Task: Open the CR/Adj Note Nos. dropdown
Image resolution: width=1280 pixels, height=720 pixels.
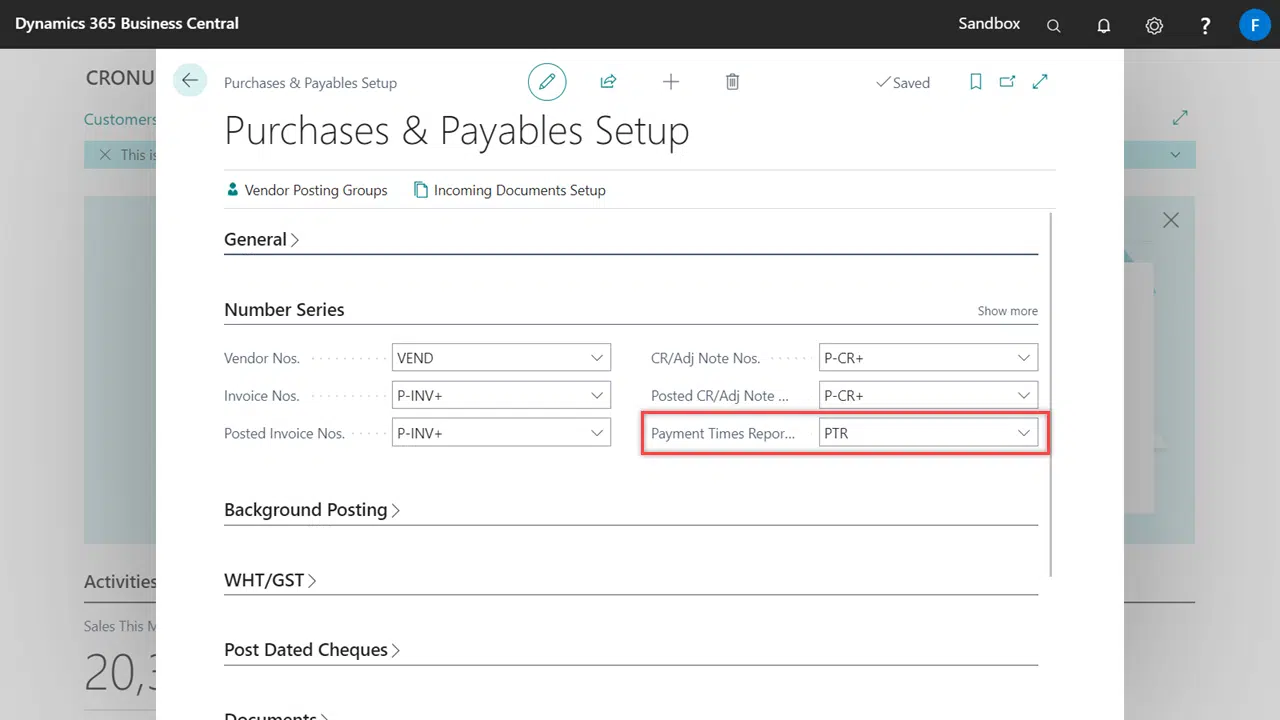Action: [1024, 358]
